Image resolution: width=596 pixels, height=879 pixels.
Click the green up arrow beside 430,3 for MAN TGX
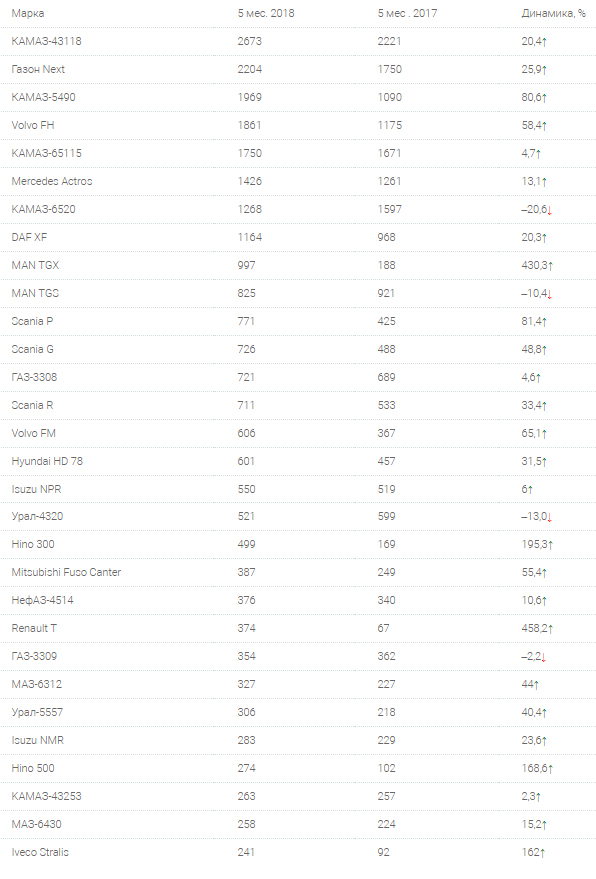551,266
